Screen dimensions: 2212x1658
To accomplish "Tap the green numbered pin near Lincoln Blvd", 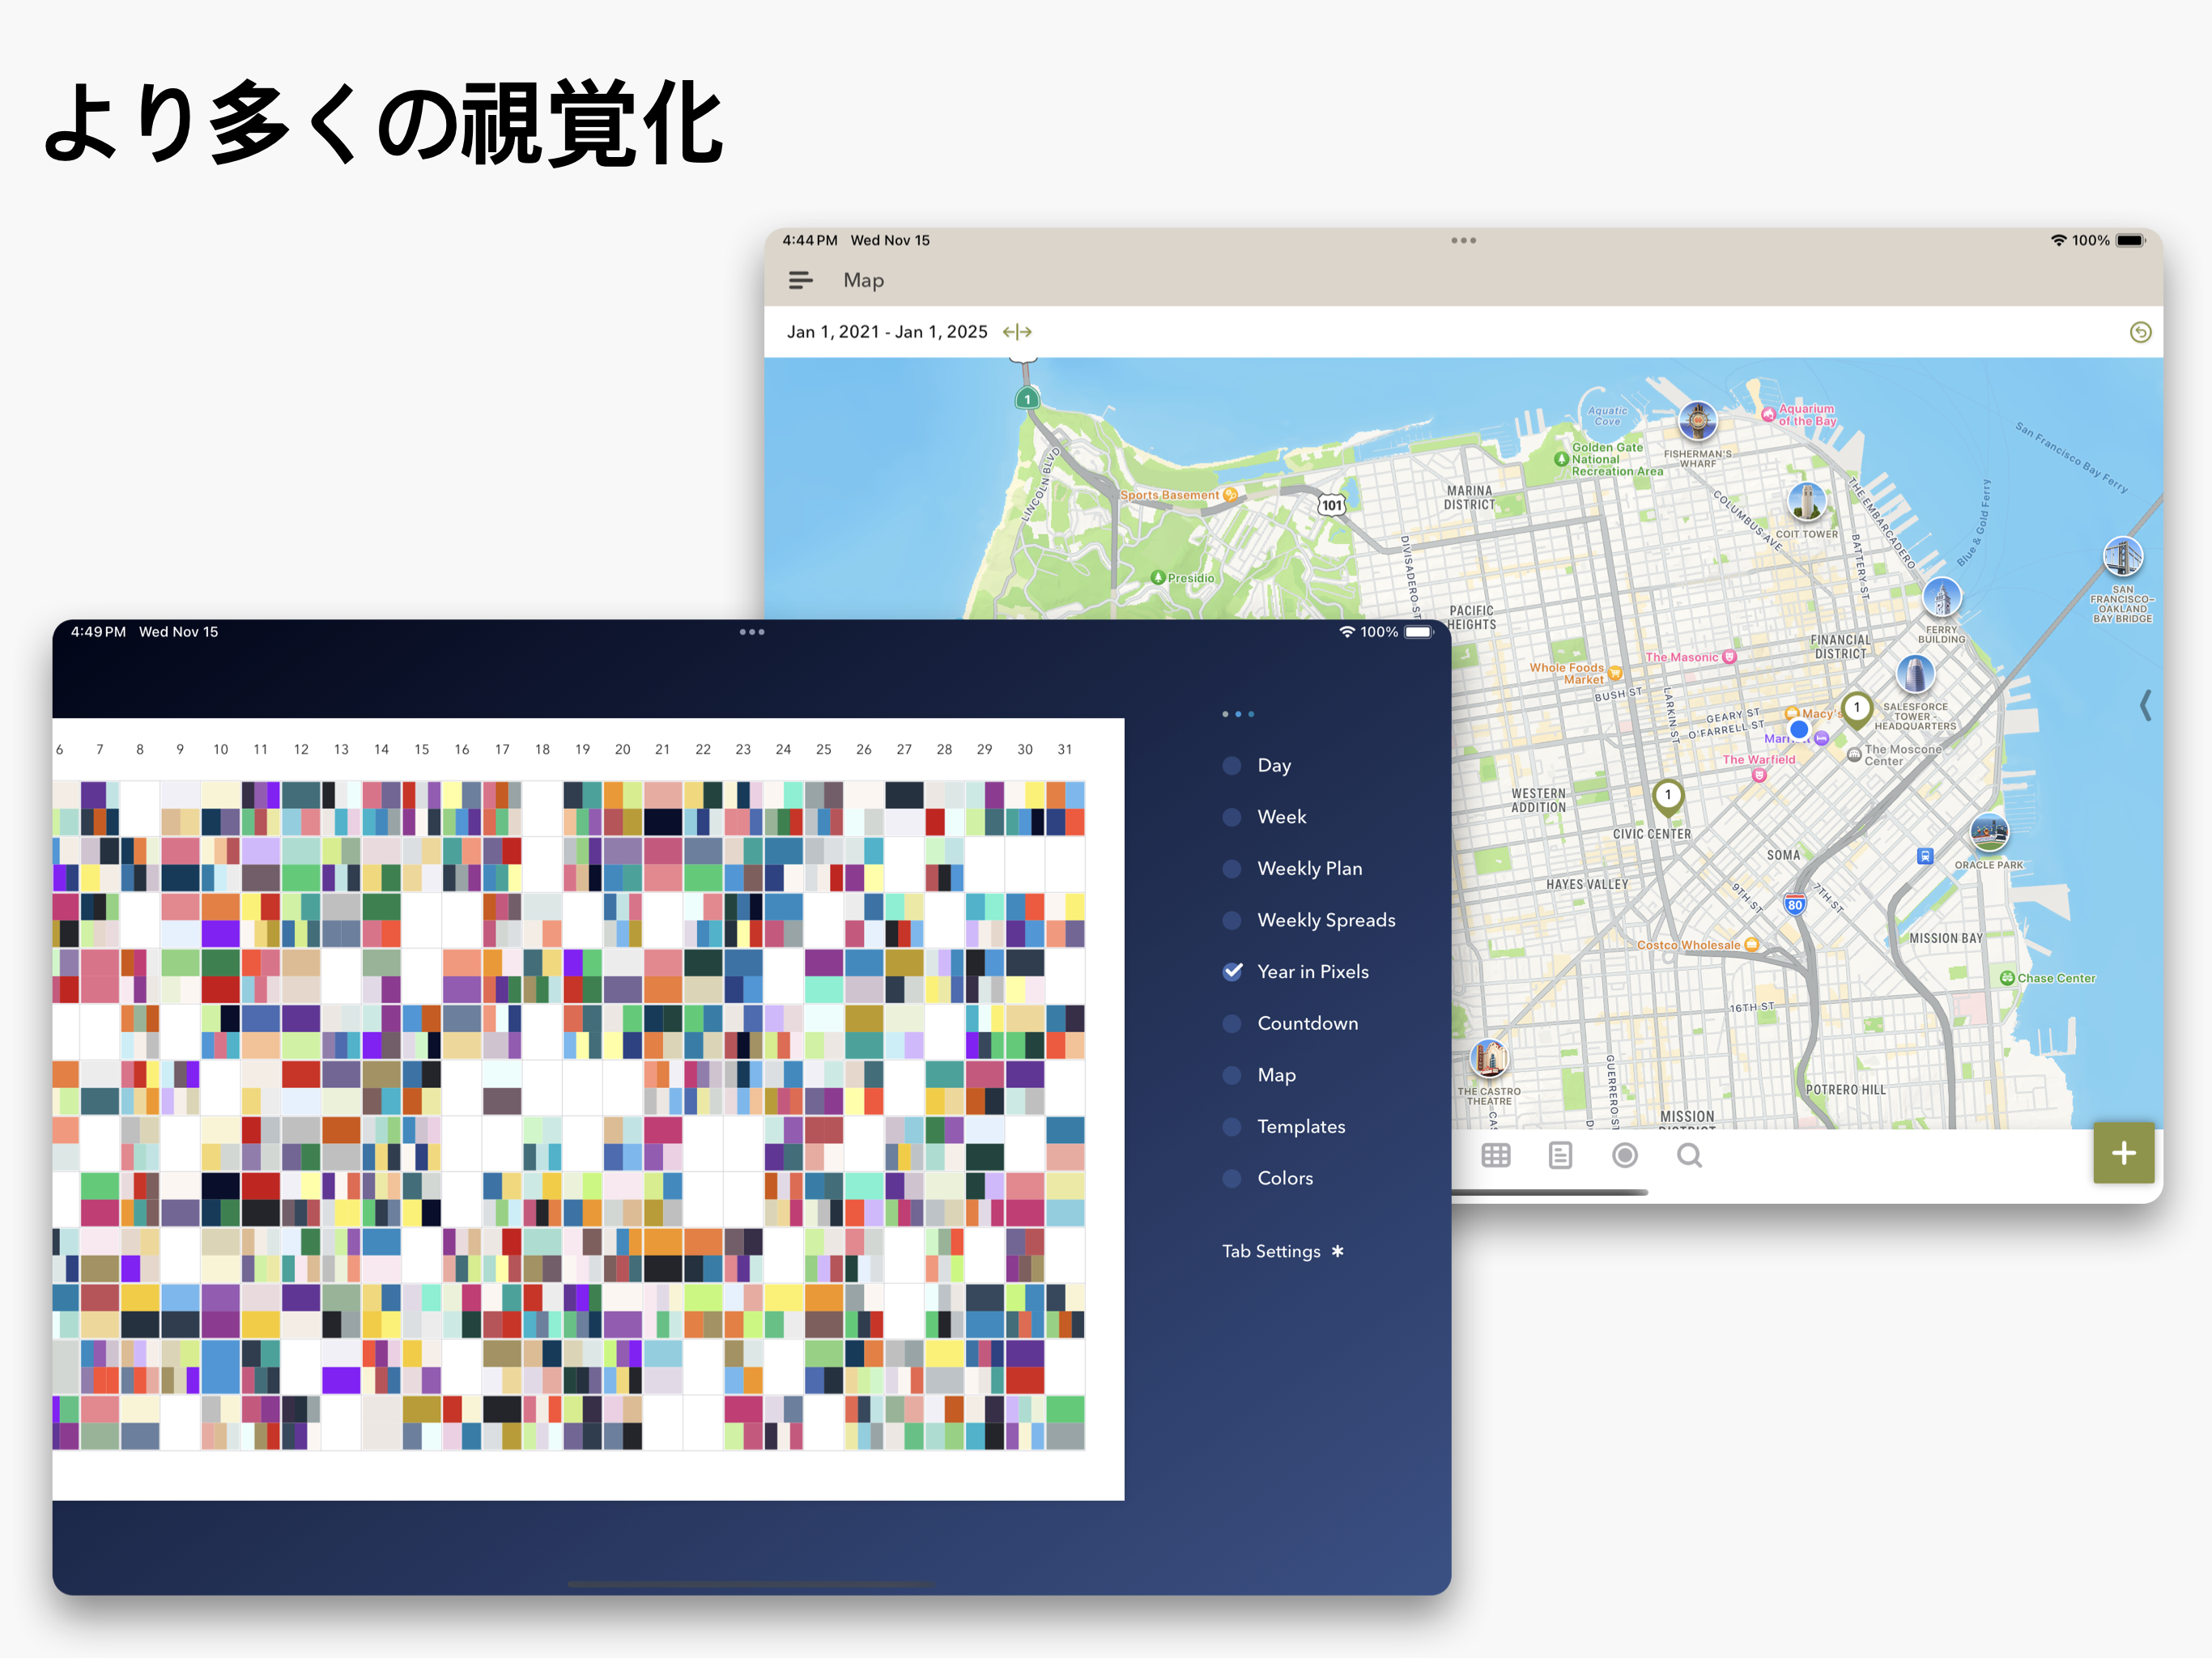I will point(1027,400).
